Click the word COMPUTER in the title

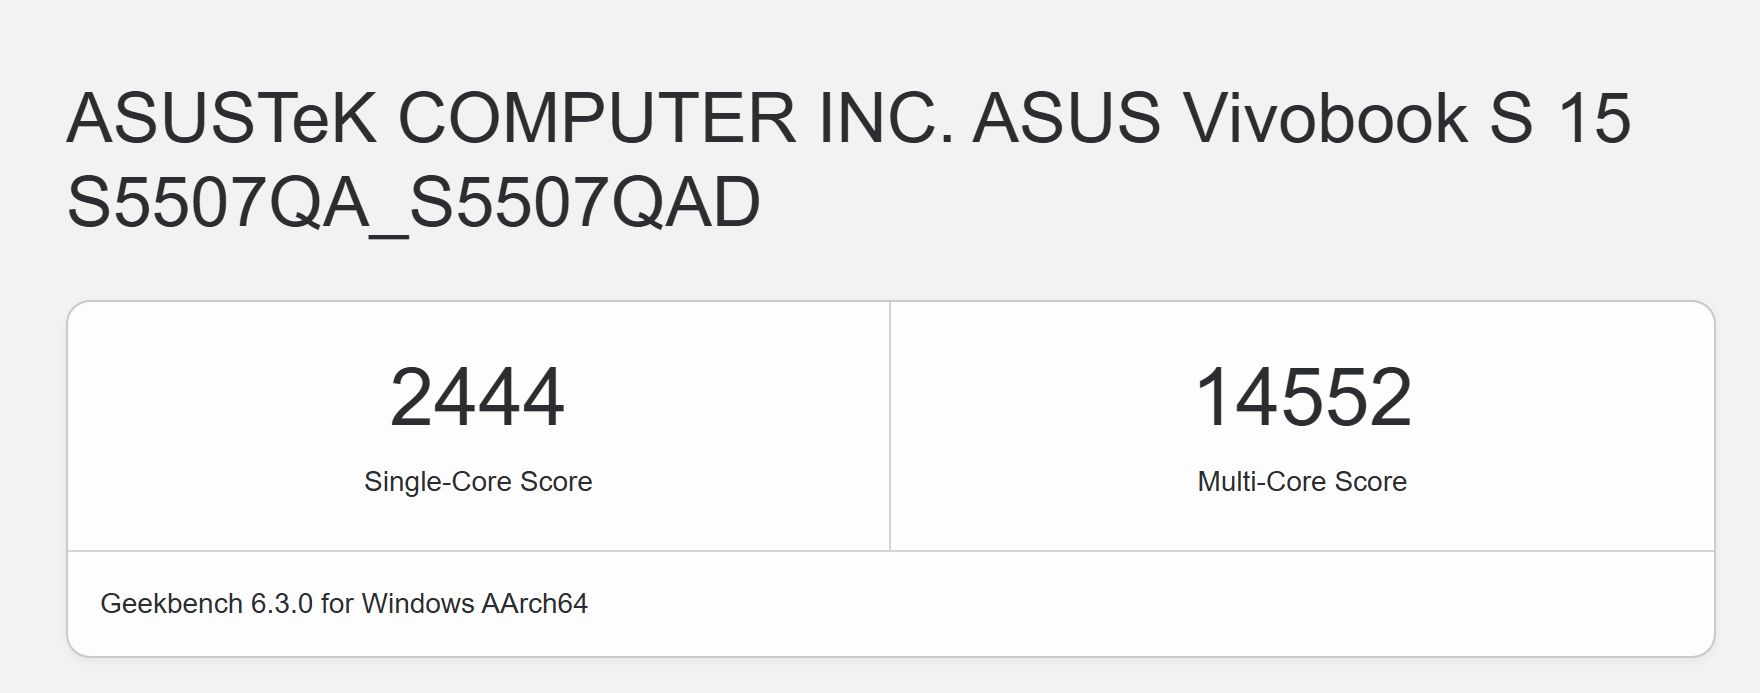pos(597,118)
